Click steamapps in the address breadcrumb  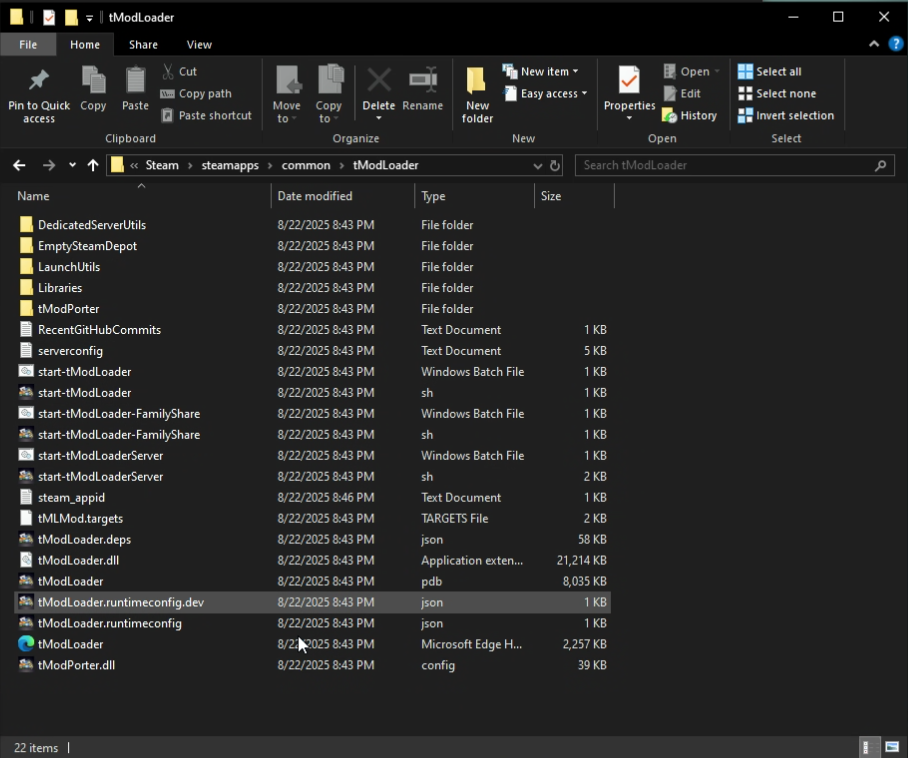coord(230,166)
